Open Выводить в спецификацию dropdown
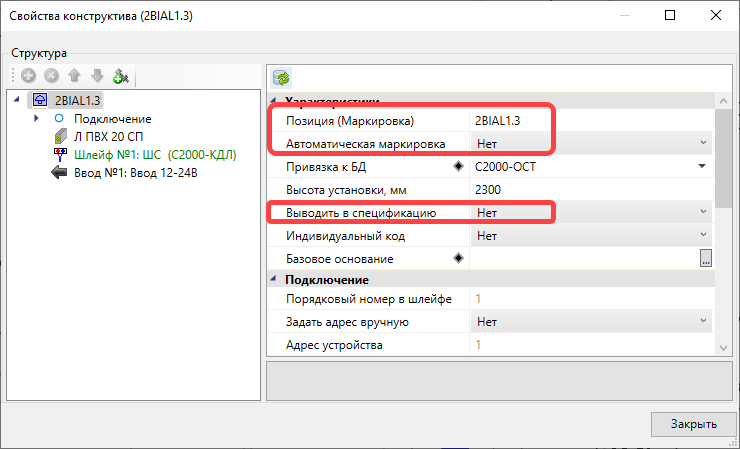Screen dimensions: 740x449 click(x=703, y=212)
